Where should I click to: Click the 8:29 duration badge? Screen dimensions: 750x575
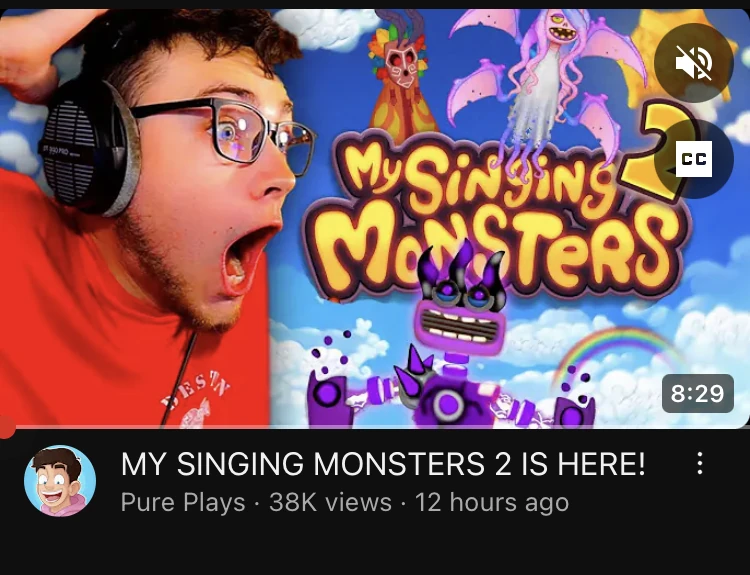[x=697, y=393]
